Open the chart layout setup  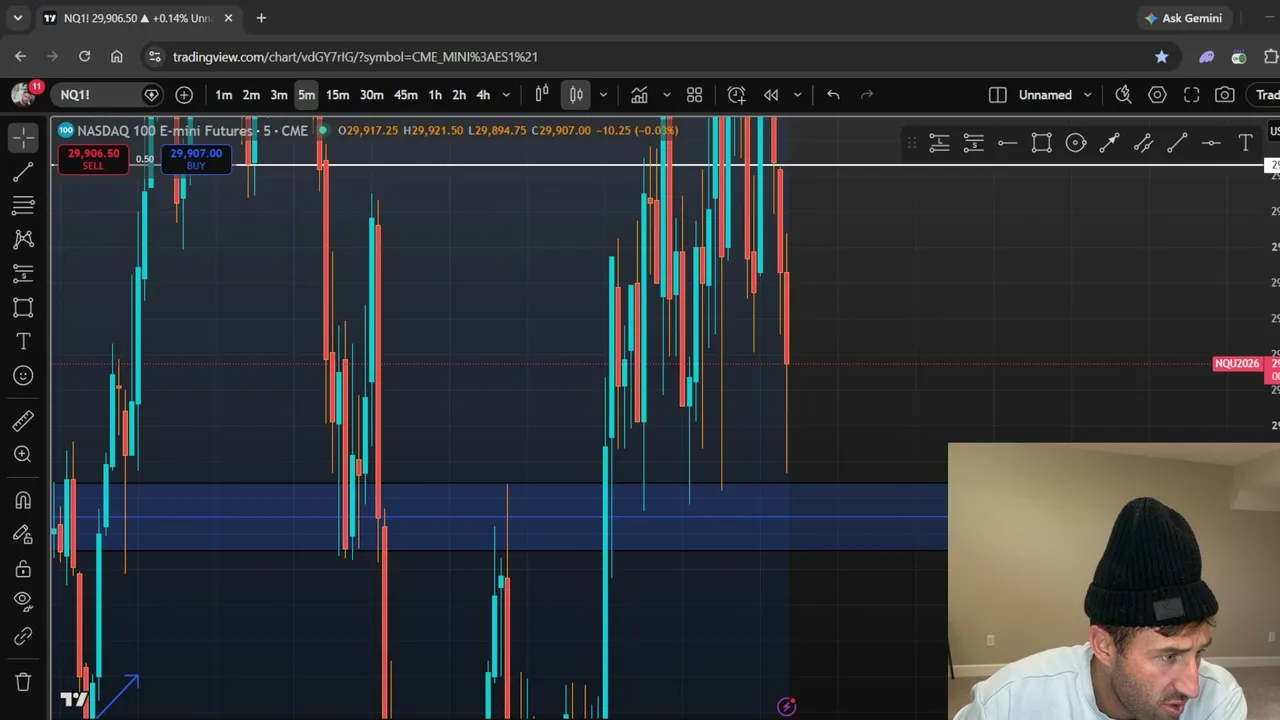click(x=997, y=95)
